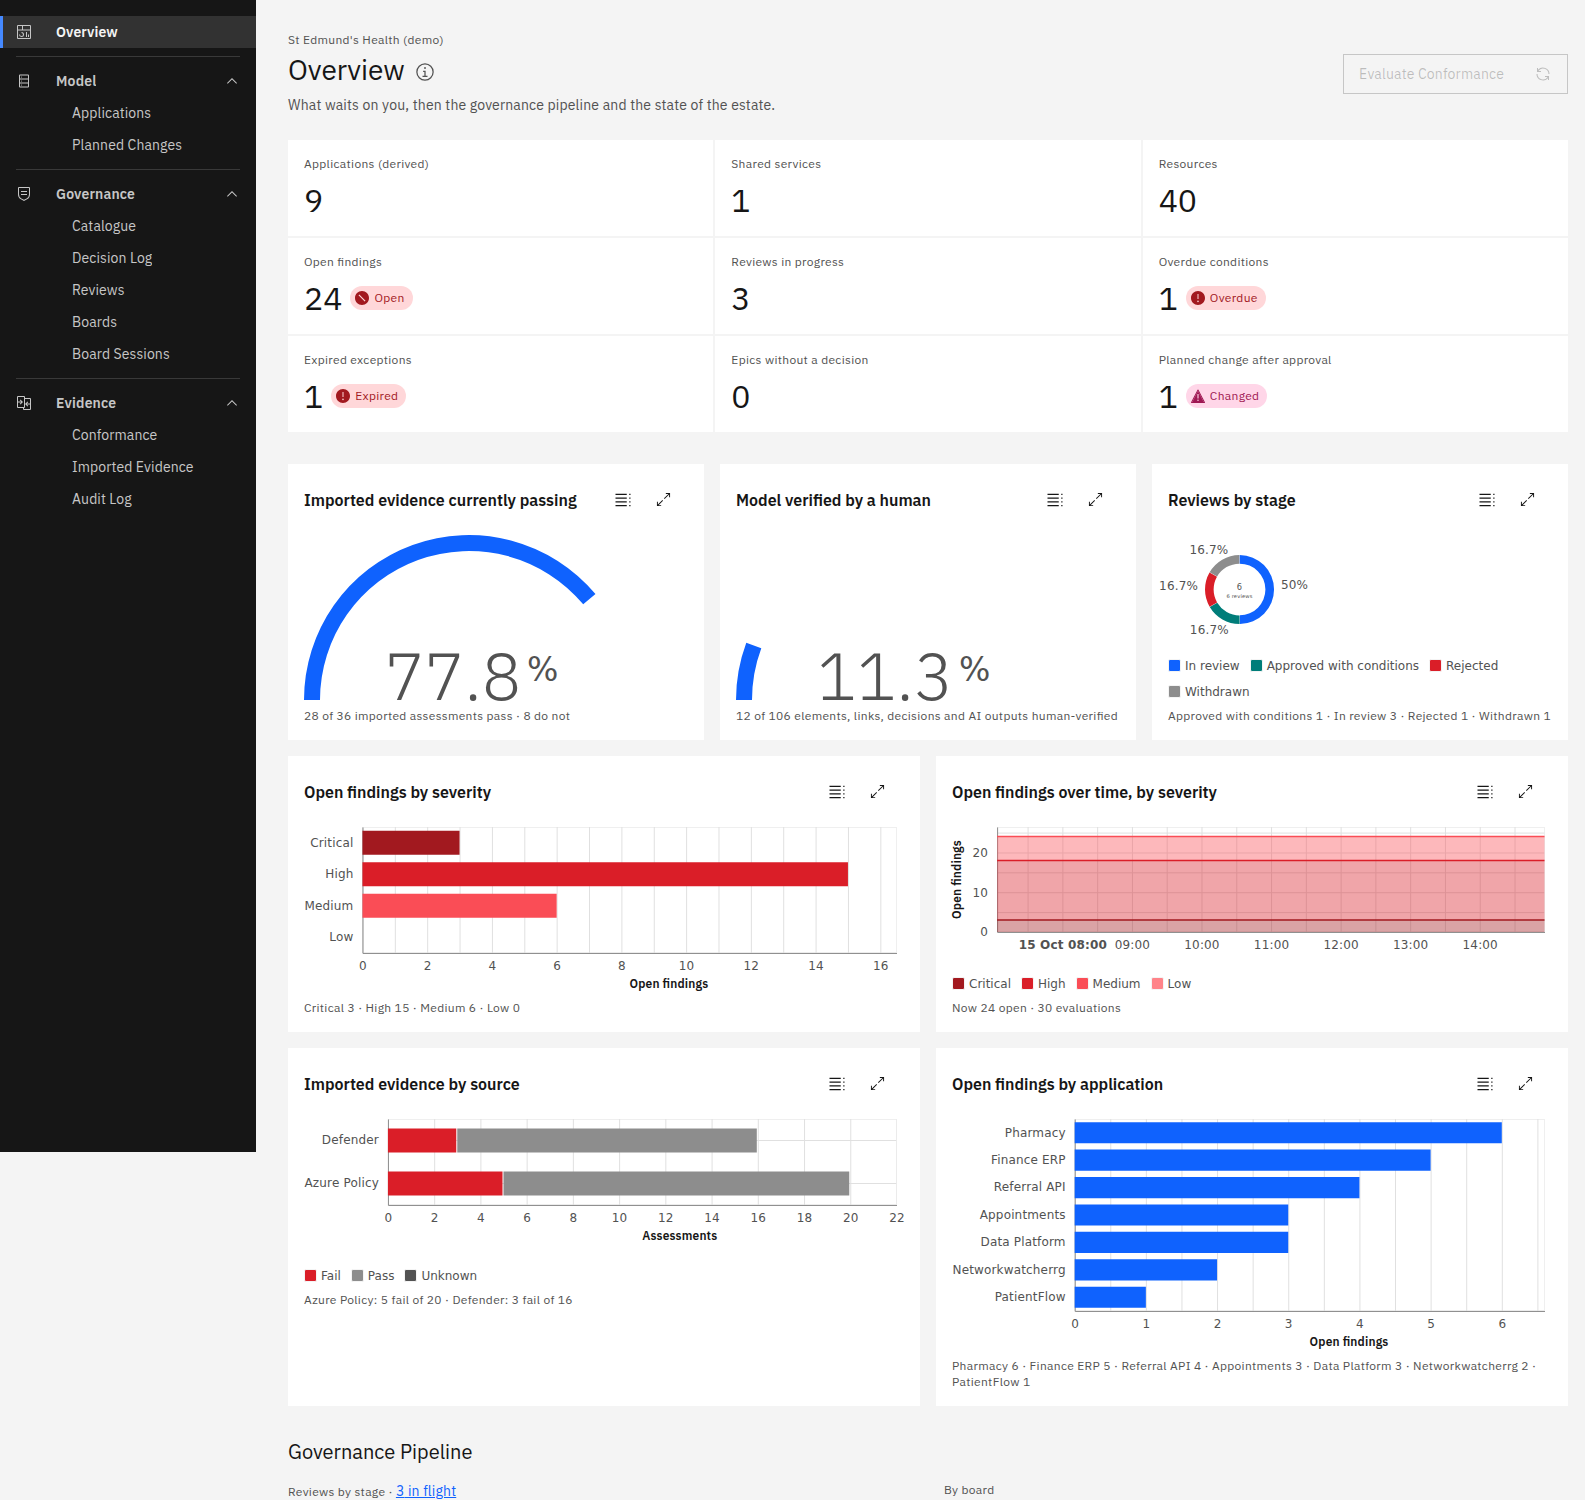Open Applications in the sidebar
The image size is (1585, 1500).
[x=128, y=113]
